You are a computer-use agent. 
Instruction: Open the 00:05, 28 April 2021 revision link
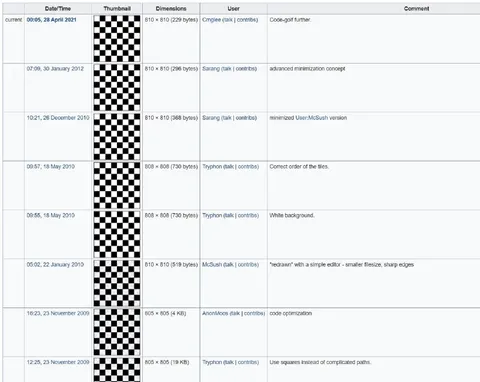pyautogui.click(x=51, y=20)
